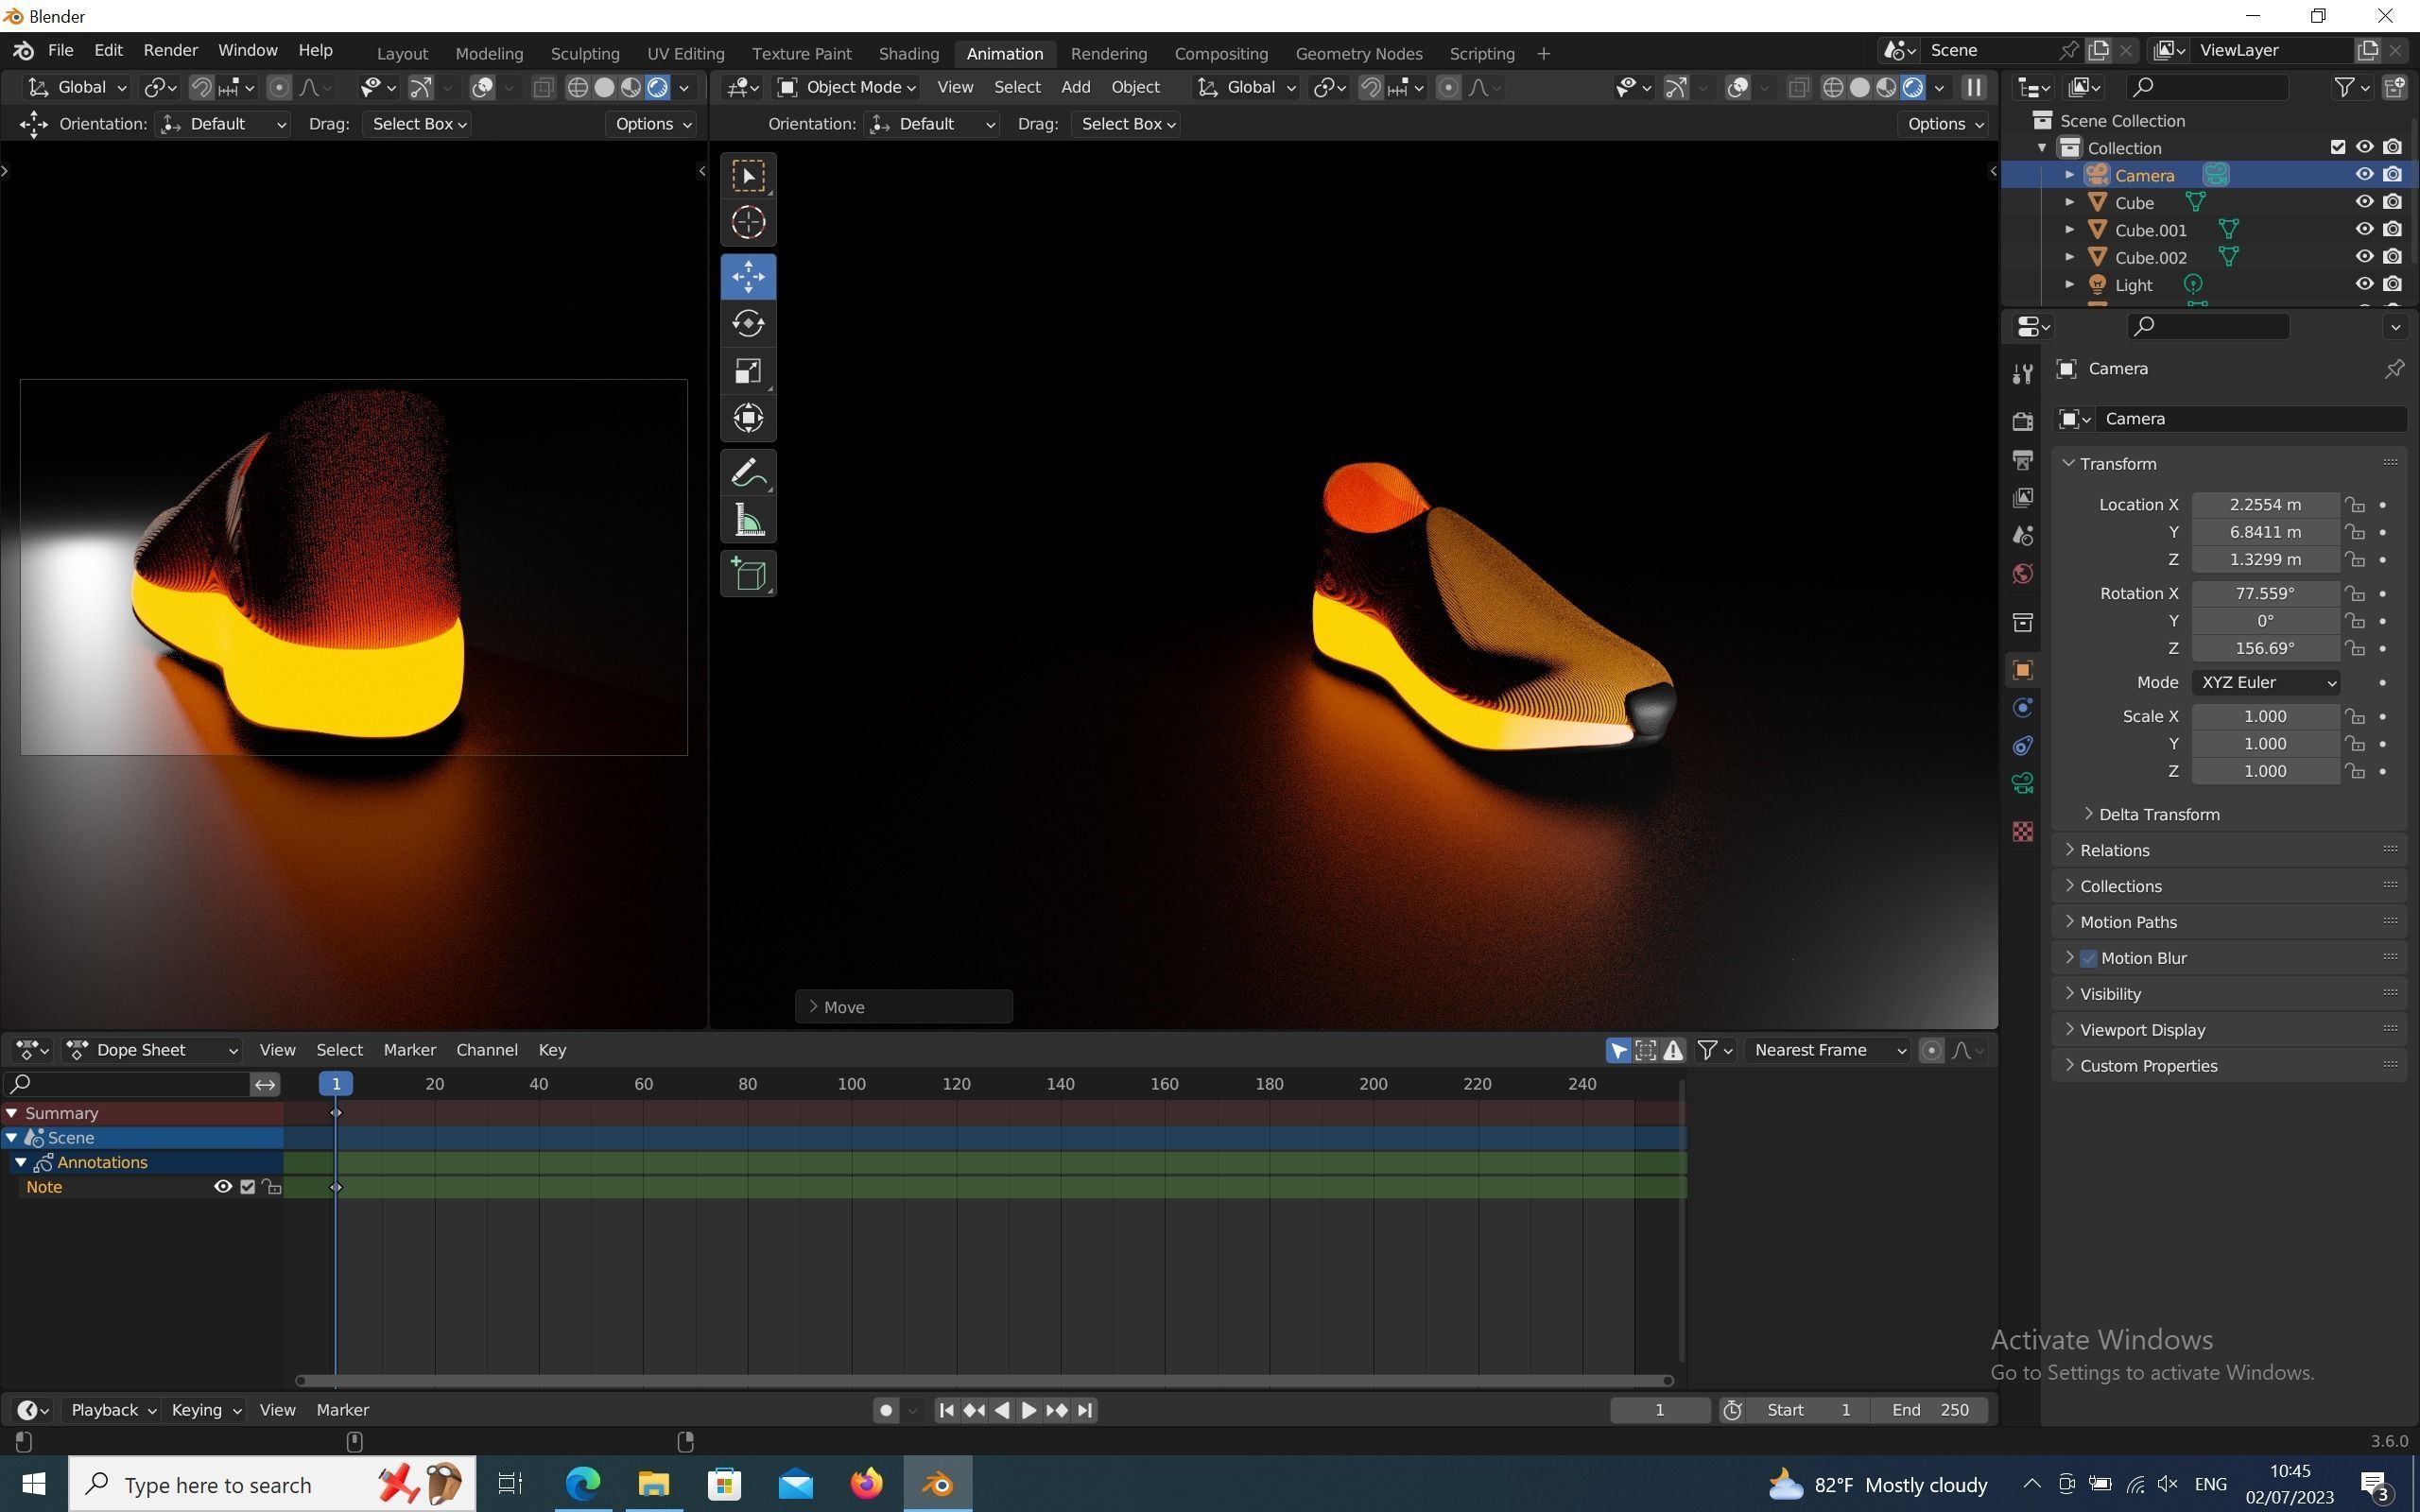Image resolution: width=2420 pixels, height=1512 pixels.
Task: Open the Output properties tab
Action: pos(2022,459)
